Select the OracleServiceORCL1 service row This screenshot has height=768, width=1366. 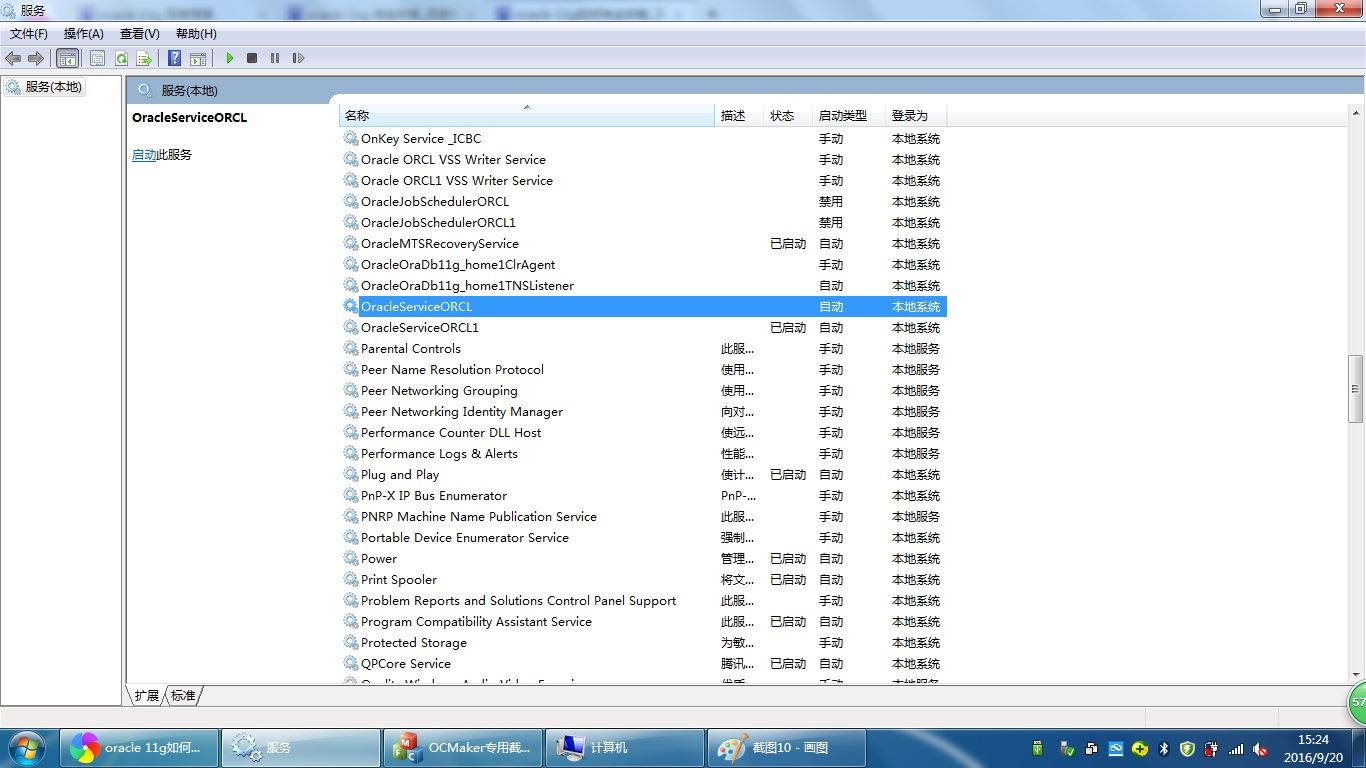643,328
